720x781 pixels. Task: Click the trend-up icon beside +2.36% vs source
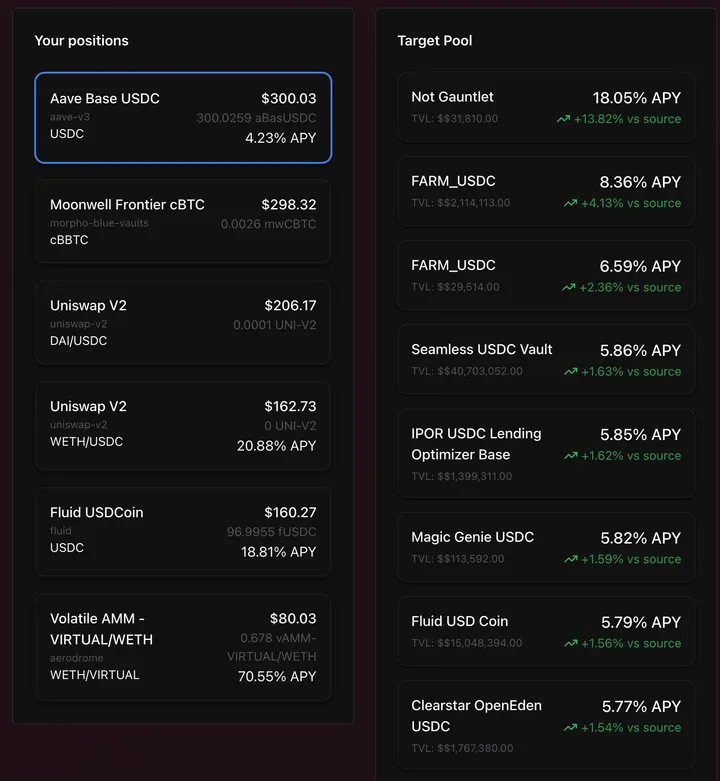coord(570,287)
